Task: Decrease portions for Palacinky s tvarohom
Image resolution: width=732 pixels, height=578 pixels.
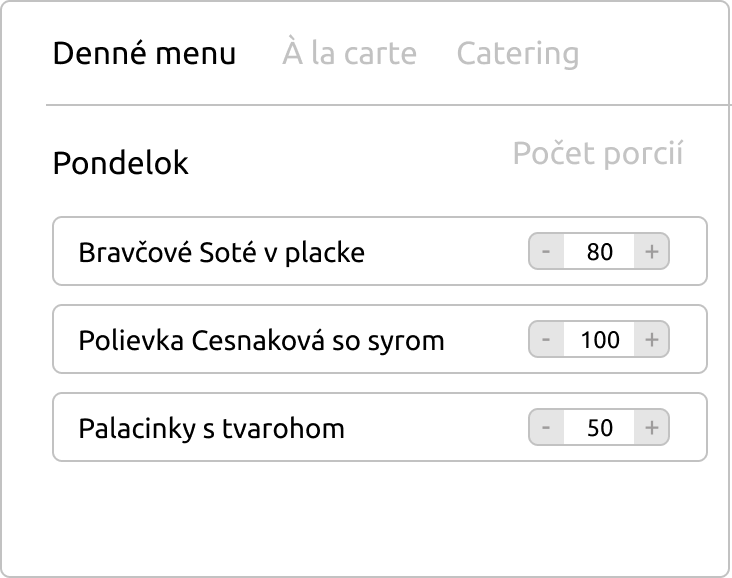Action: (546, 429)
